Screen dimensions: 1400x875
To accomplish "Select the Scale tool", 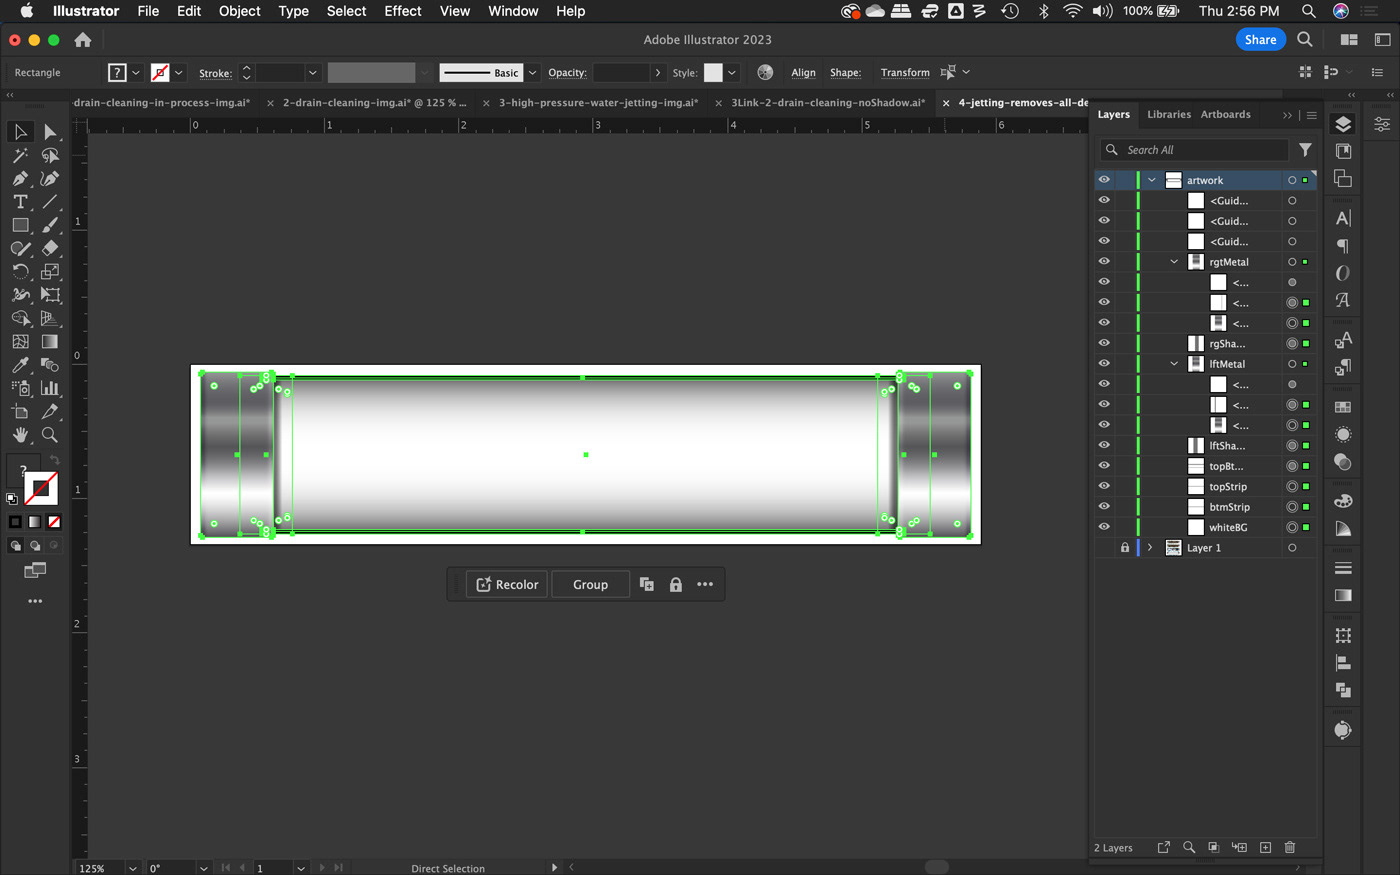I will pos(50,271).
